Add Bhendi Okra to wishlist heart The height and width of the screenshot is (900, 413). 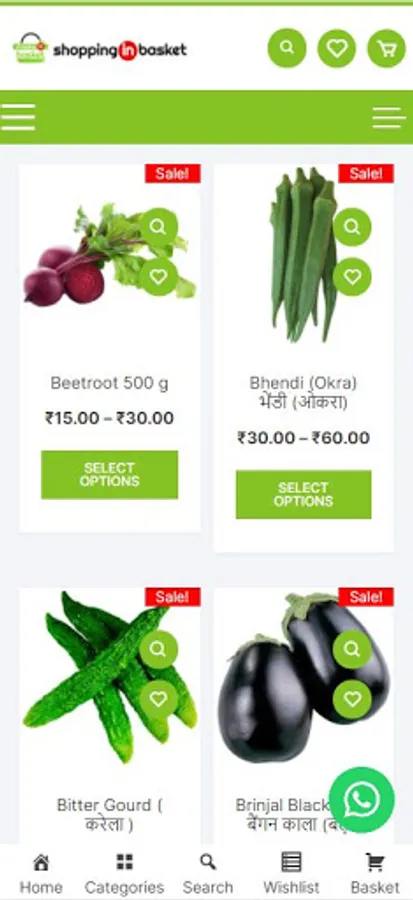tap(352, 277)
